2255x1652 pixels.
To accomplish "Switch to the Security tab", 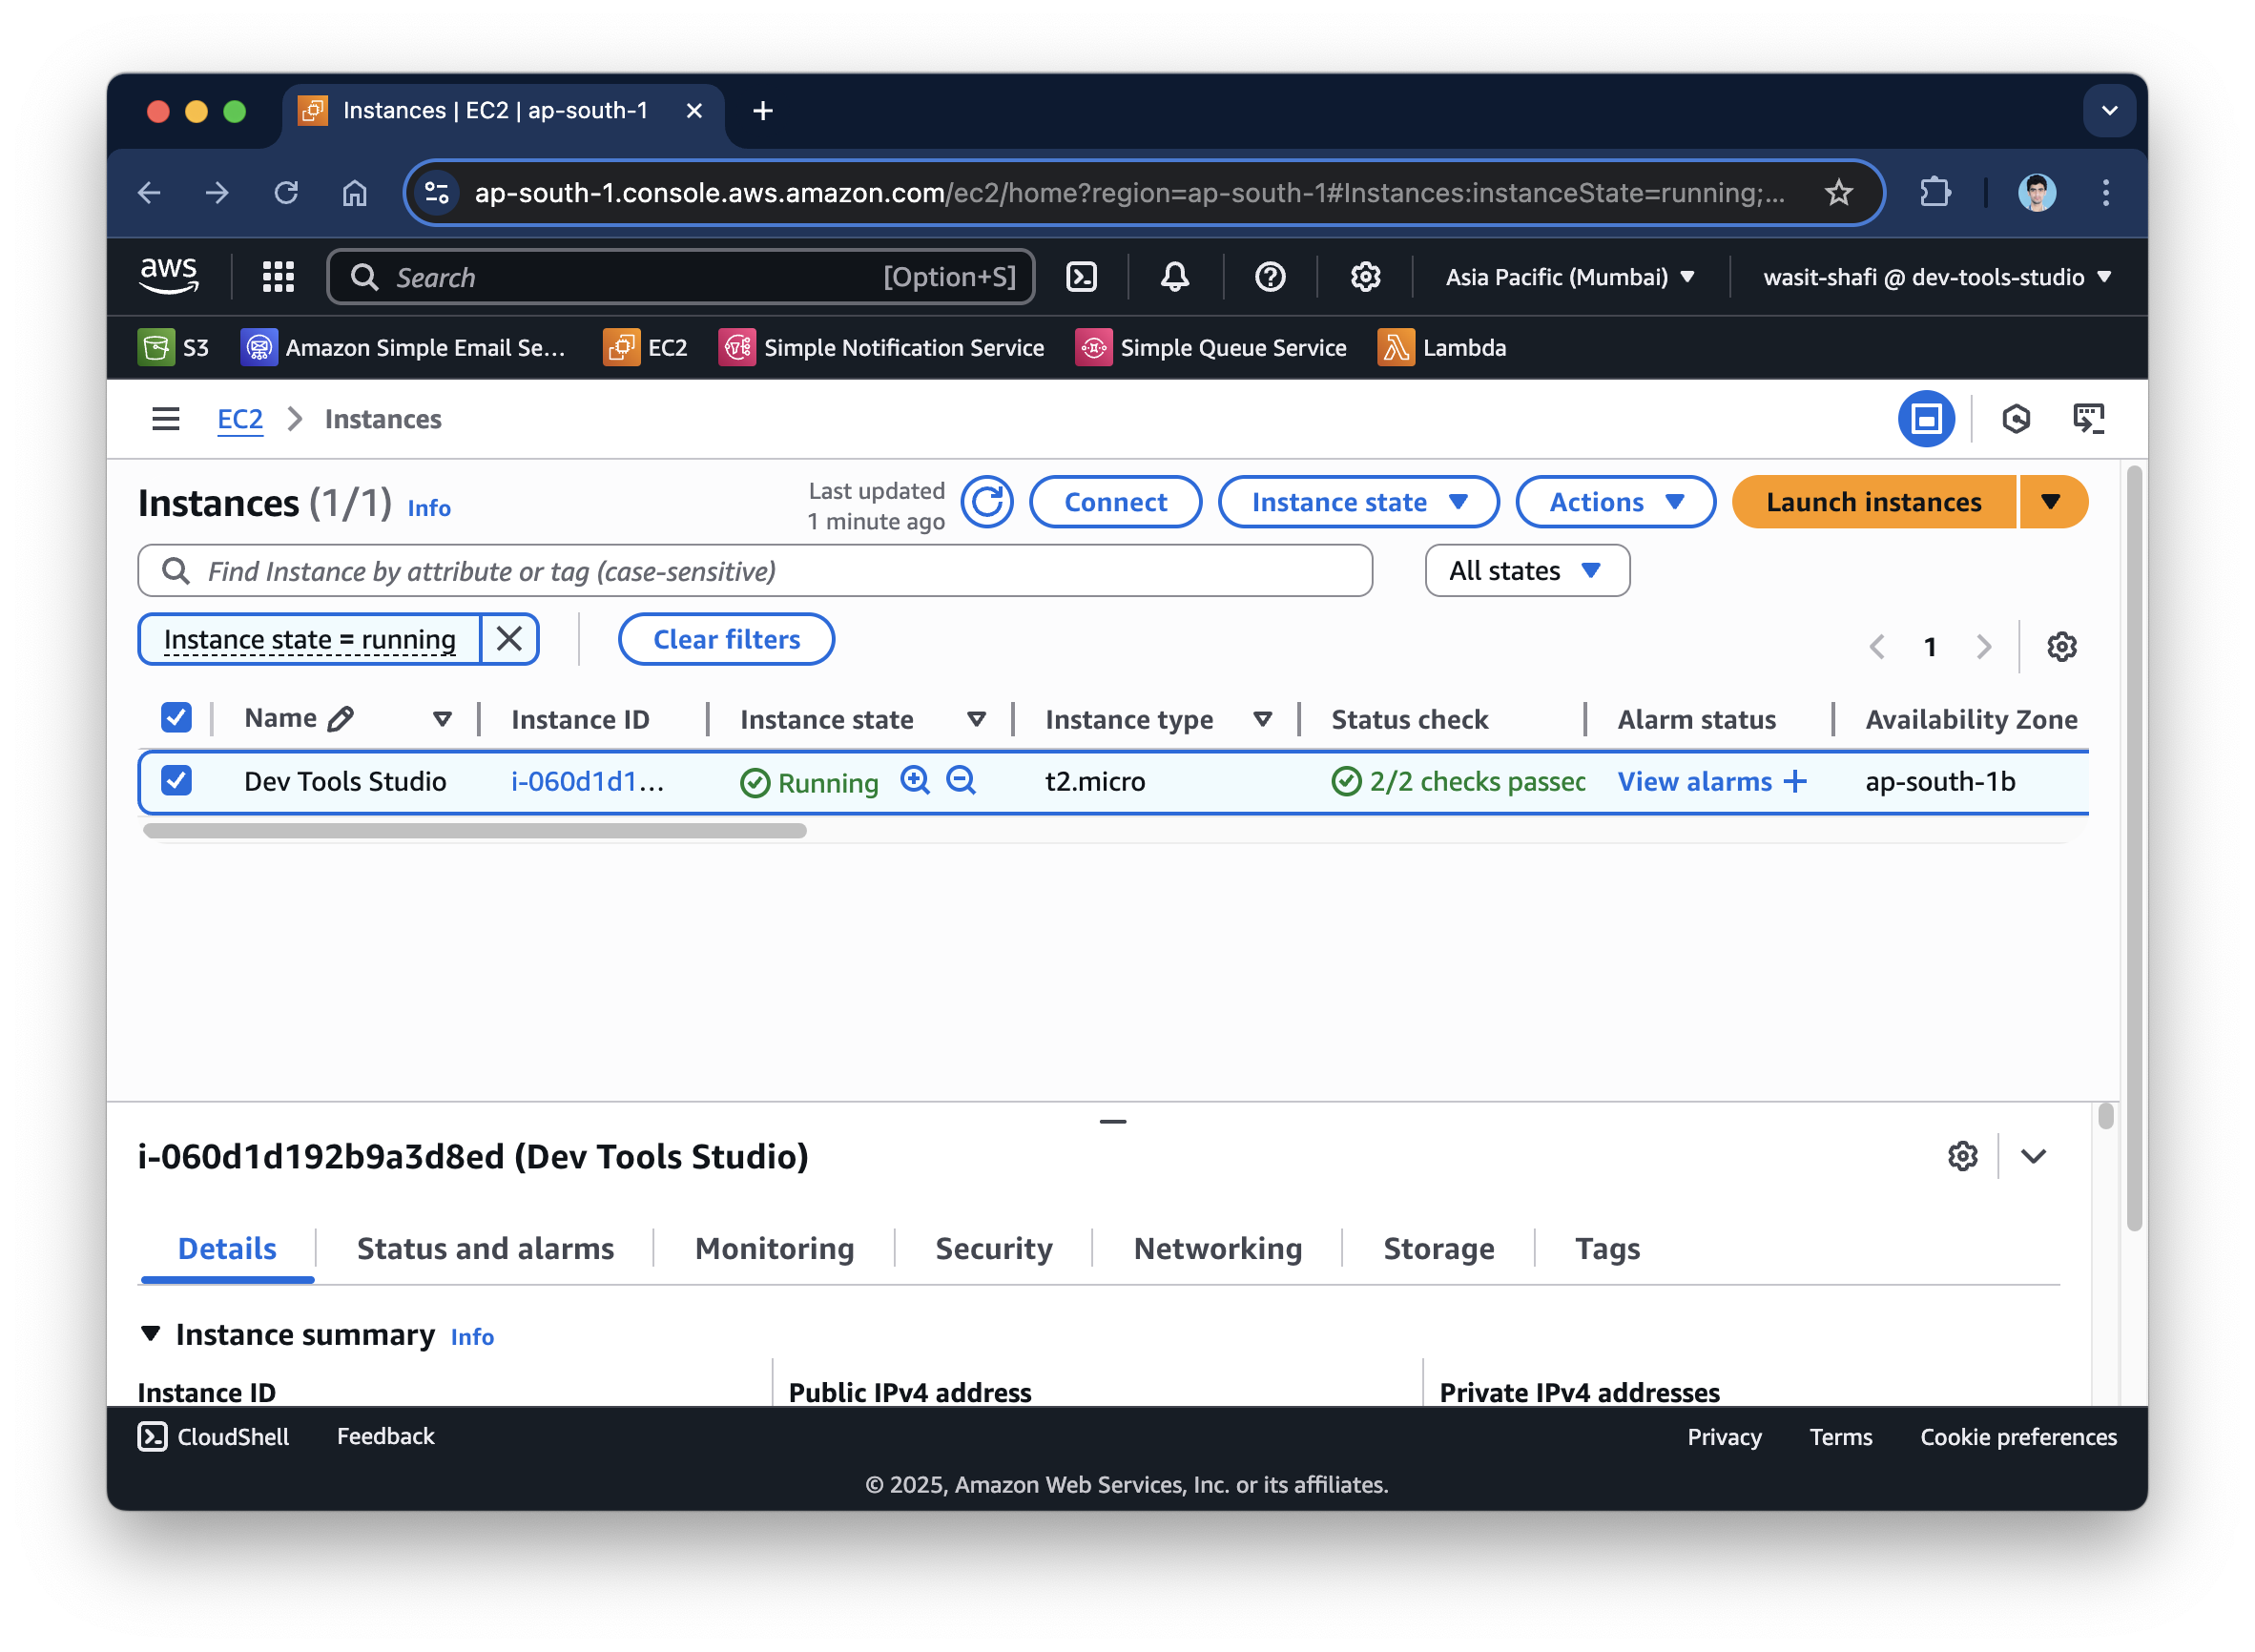I will pos(993,1248).
